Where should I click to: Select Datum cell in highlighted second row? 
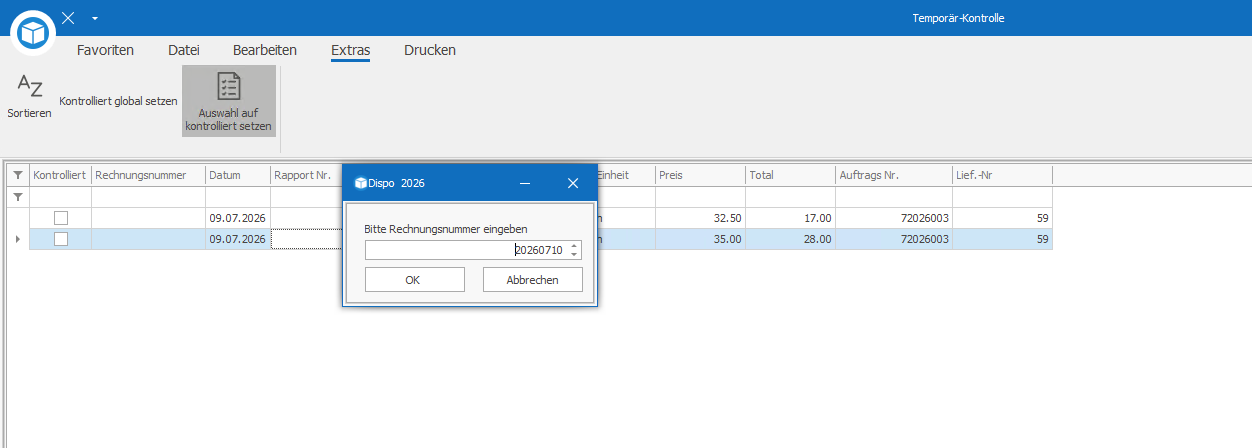(x=238, y=239)
